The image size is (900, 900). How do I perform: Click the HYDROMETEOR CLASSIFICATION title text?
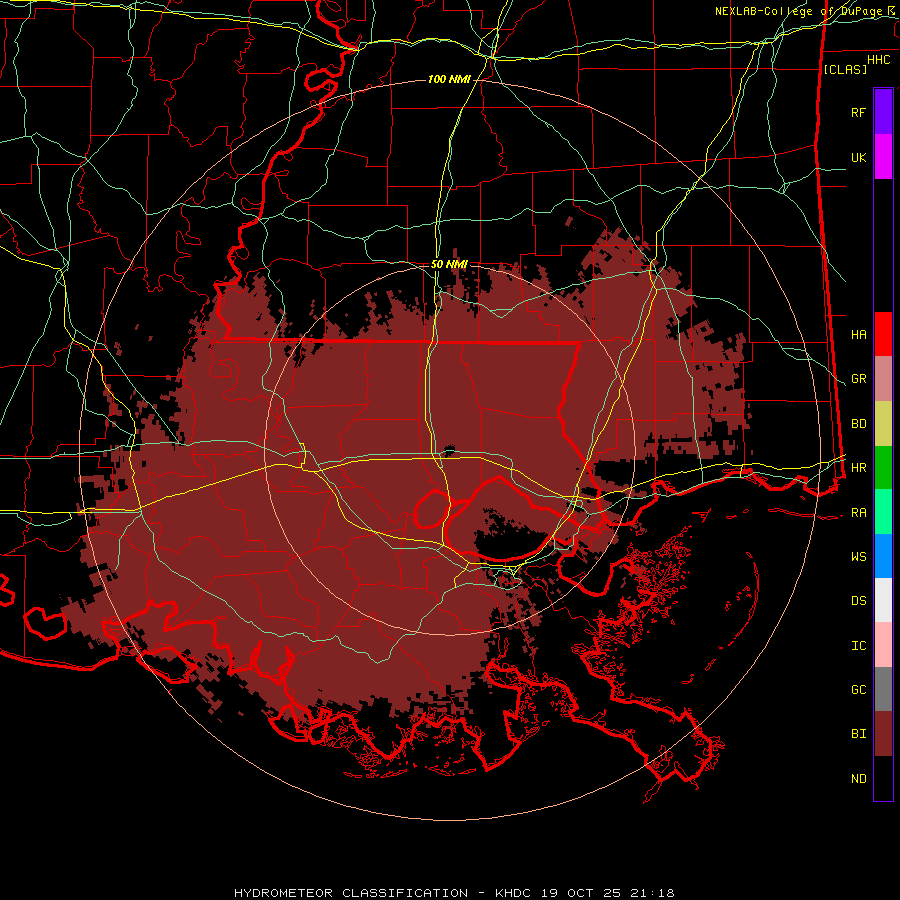351,893
